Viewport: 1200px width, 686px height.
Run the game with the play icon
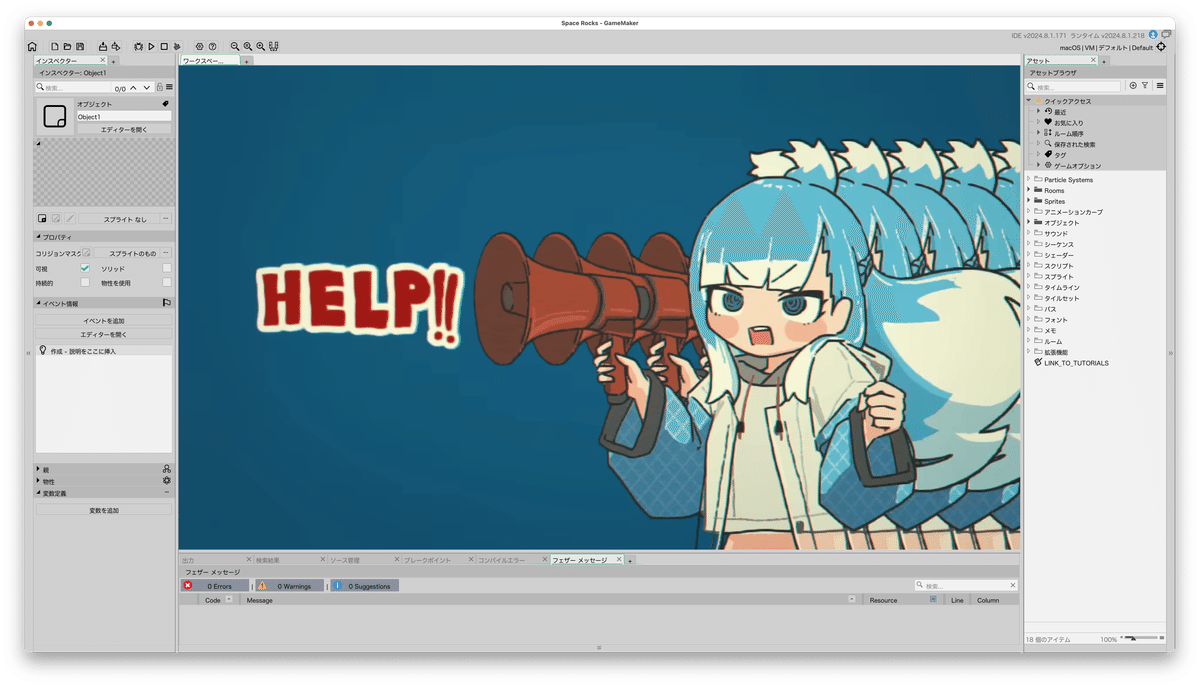pyautogui.click(x=151, y=46)
